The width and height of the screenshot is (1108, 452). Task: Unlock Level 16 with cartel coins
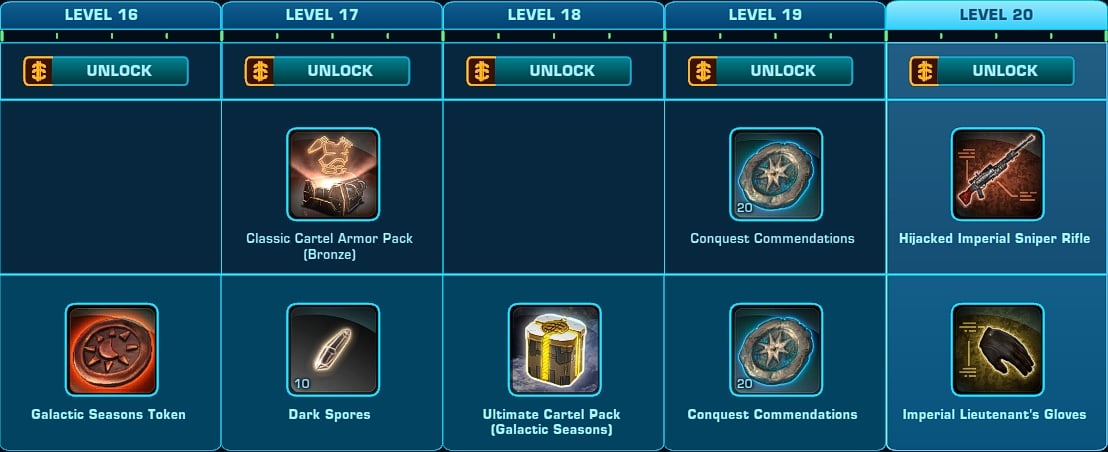(106, 71)
